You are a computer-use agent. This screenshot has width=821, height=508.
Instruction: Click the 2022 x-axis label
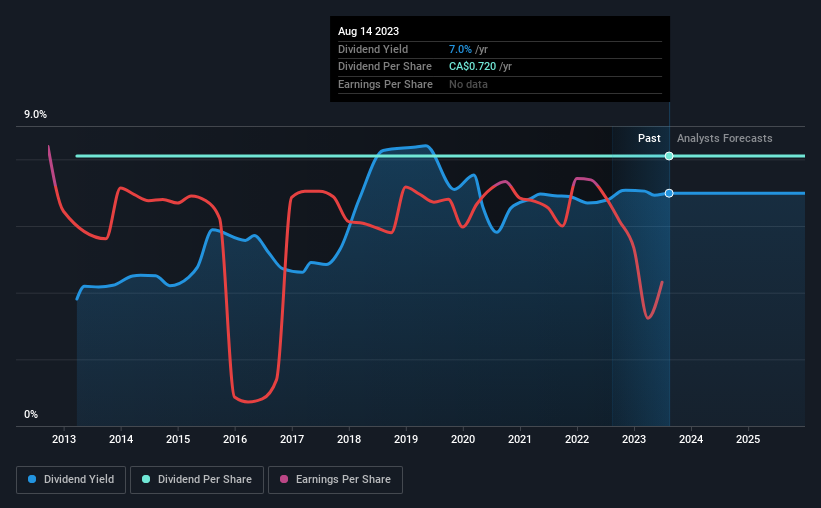[577, 439]
